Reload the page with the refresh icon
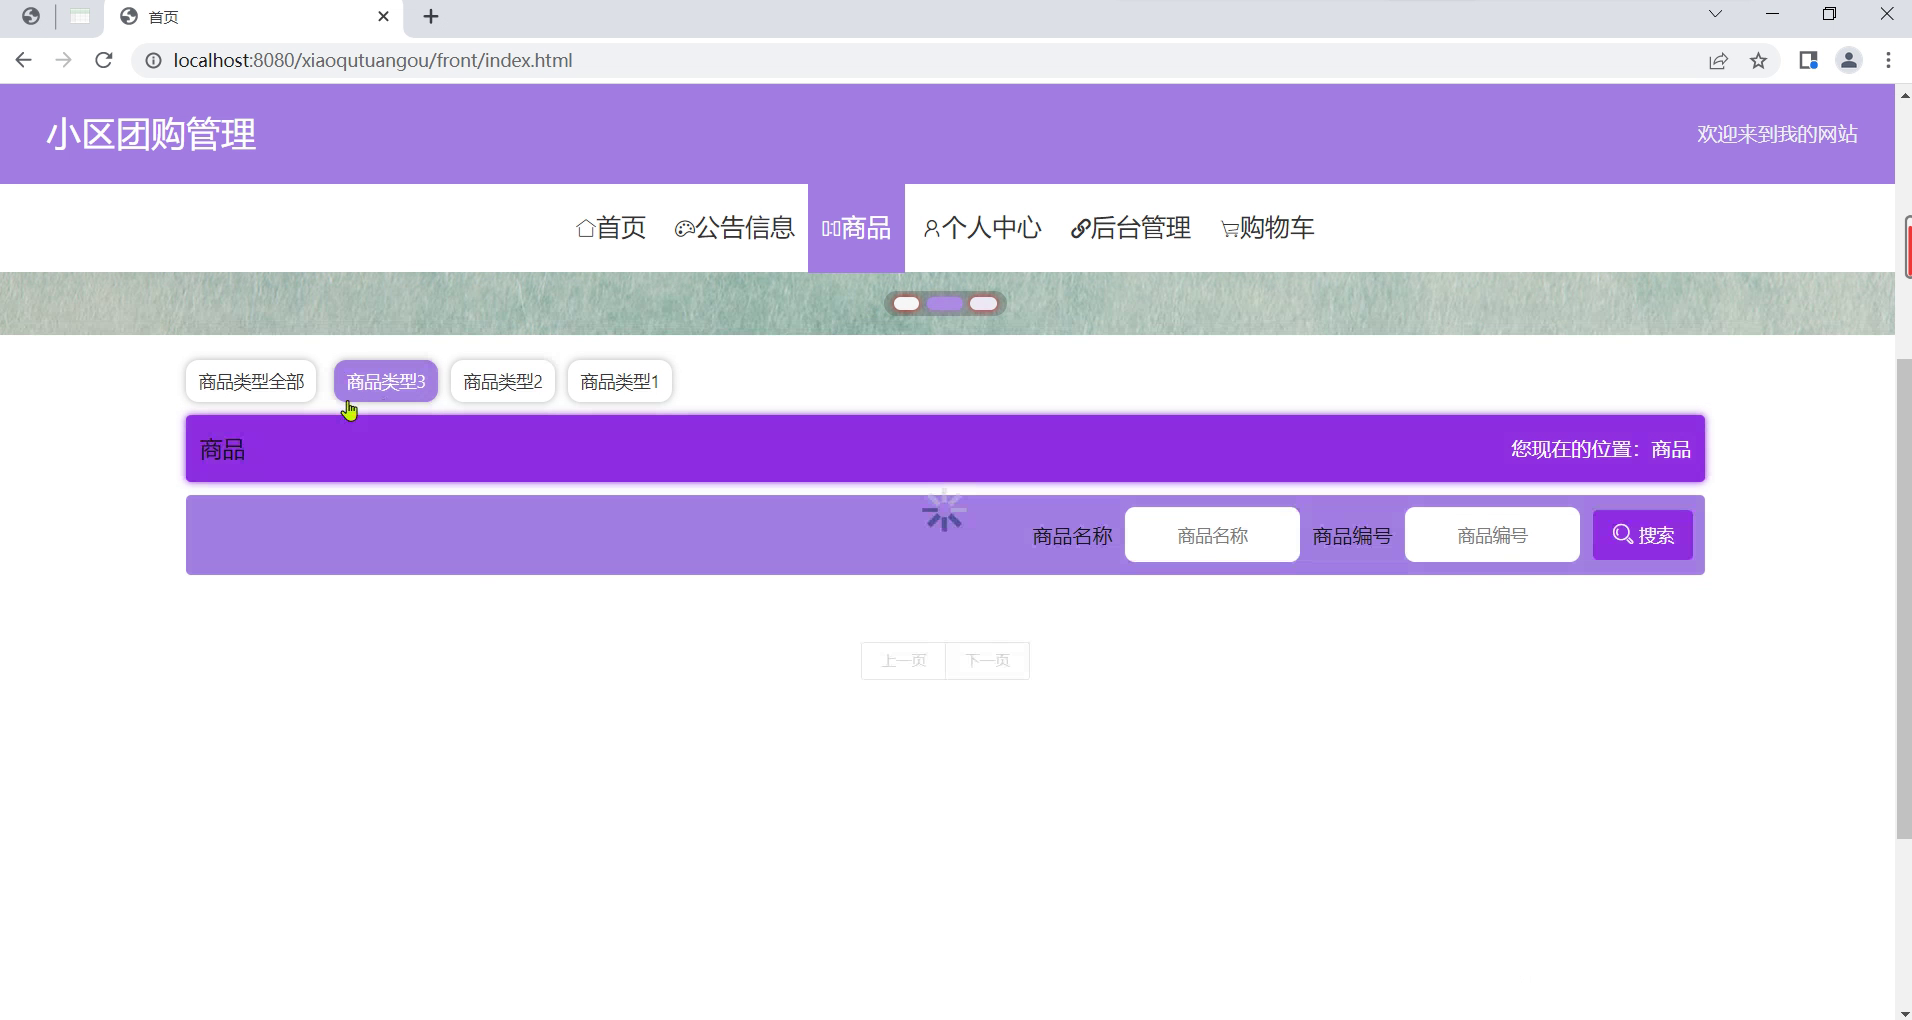 (103, 60)
